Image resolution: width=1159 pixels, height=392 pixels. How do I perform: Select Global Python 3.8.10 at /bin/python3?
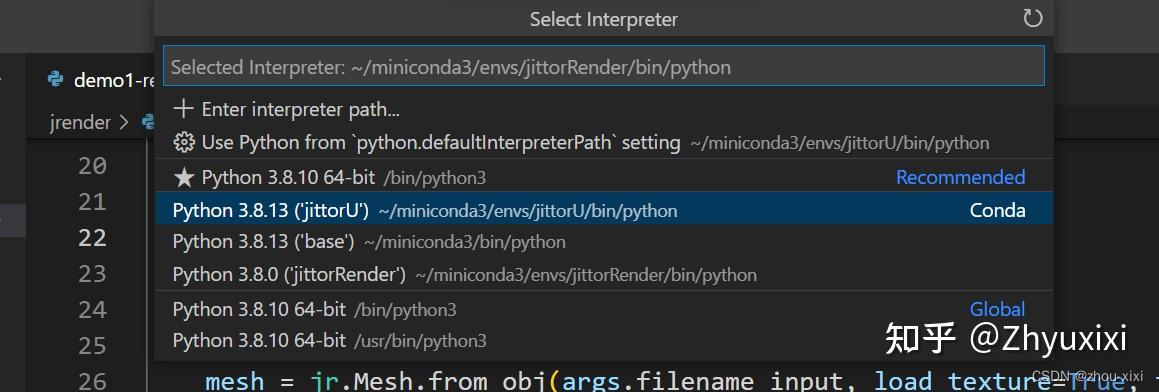[604, 309]
